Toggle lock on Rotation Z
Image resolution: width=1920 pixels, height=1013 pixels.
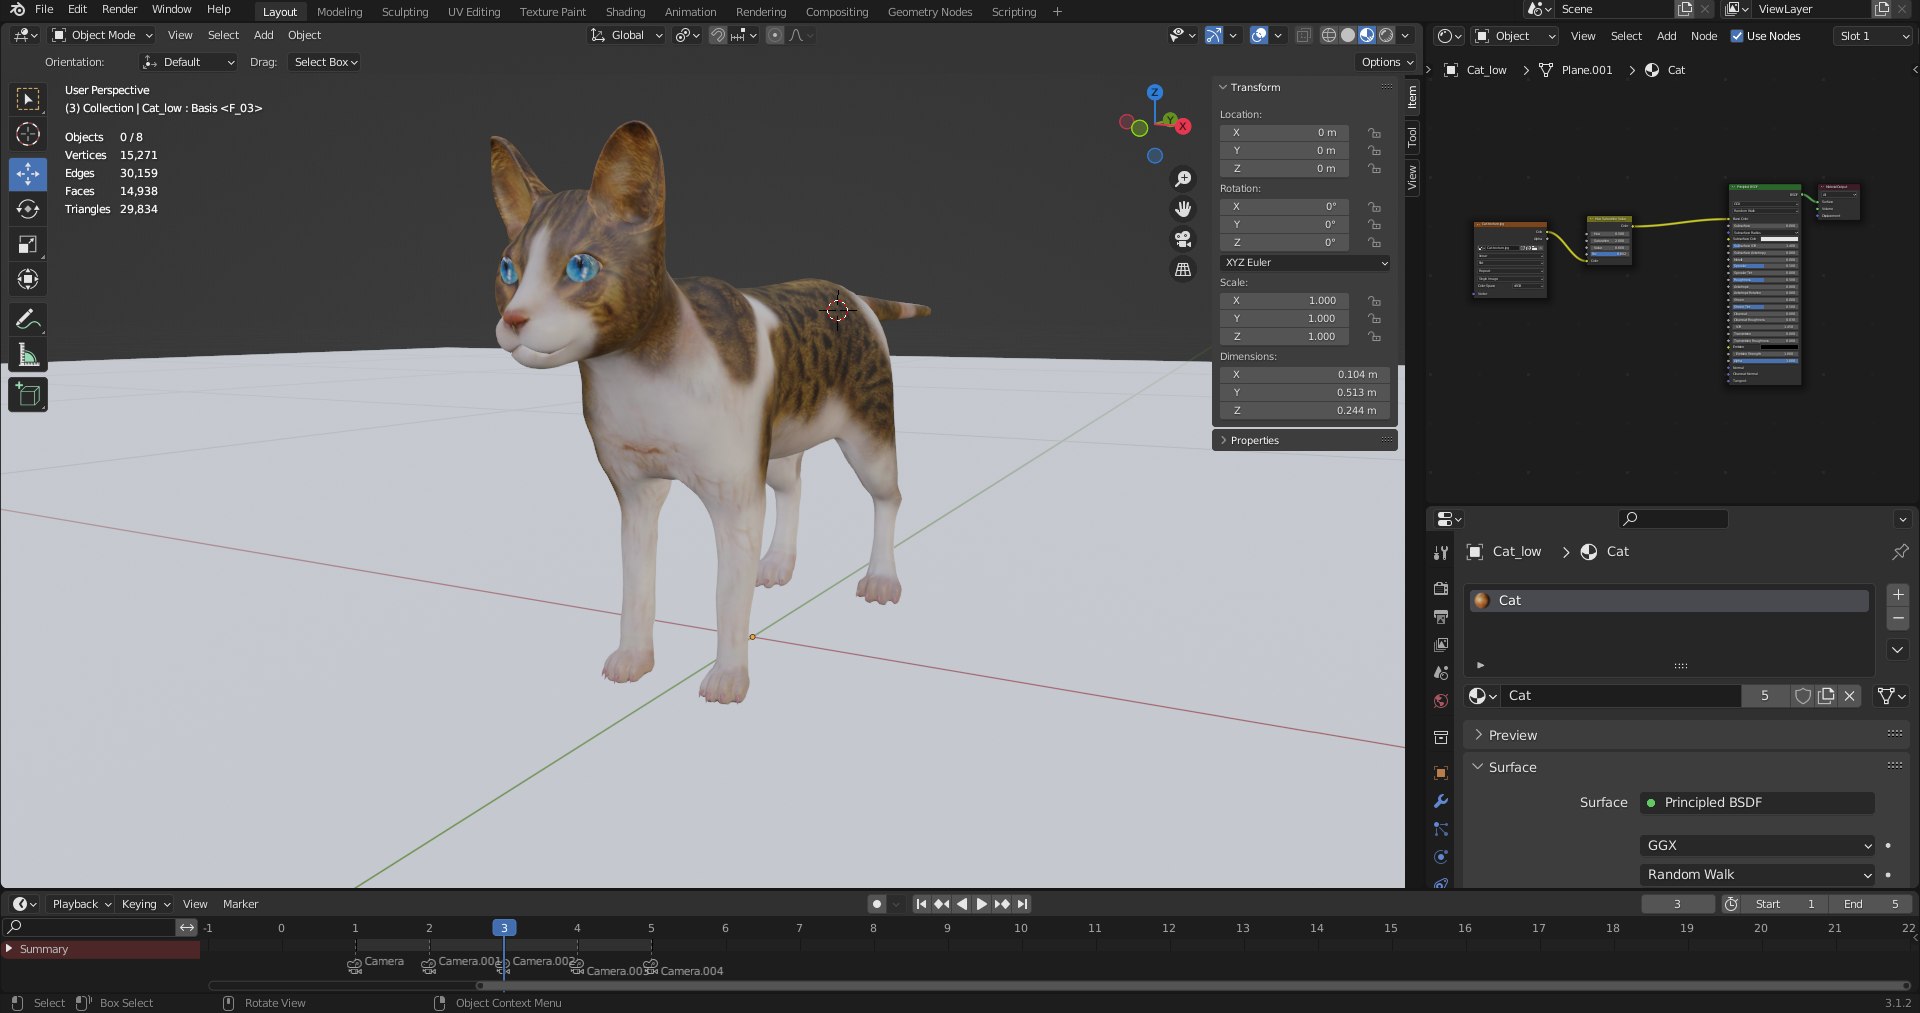(x=1375, y=243)
